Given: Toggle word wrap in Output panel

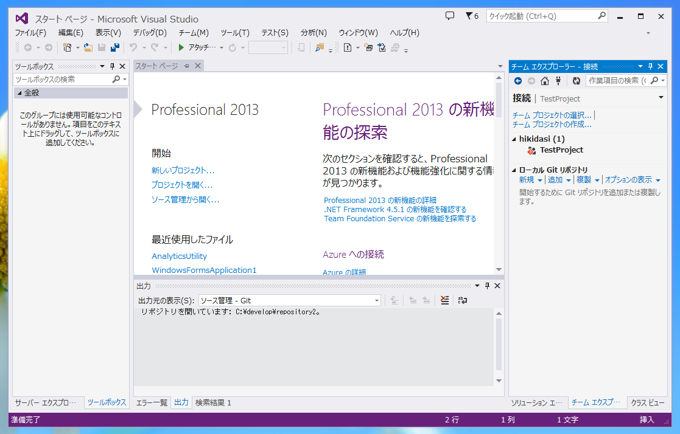Looking at the screenshot, I should (462, 300).
